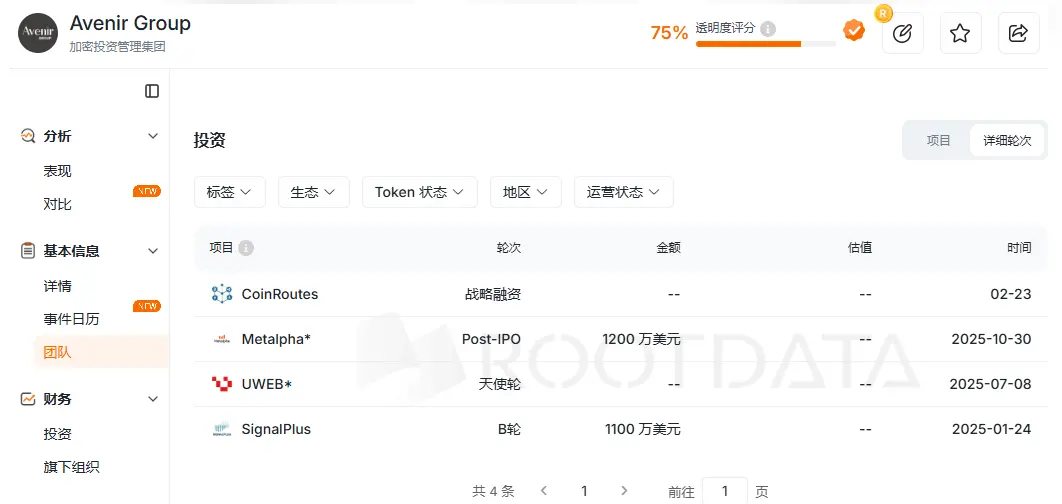Collapse the 分析 sidebar section
Image resolution: width=1062 pixels, height=504 pixels.
point(153,136)
